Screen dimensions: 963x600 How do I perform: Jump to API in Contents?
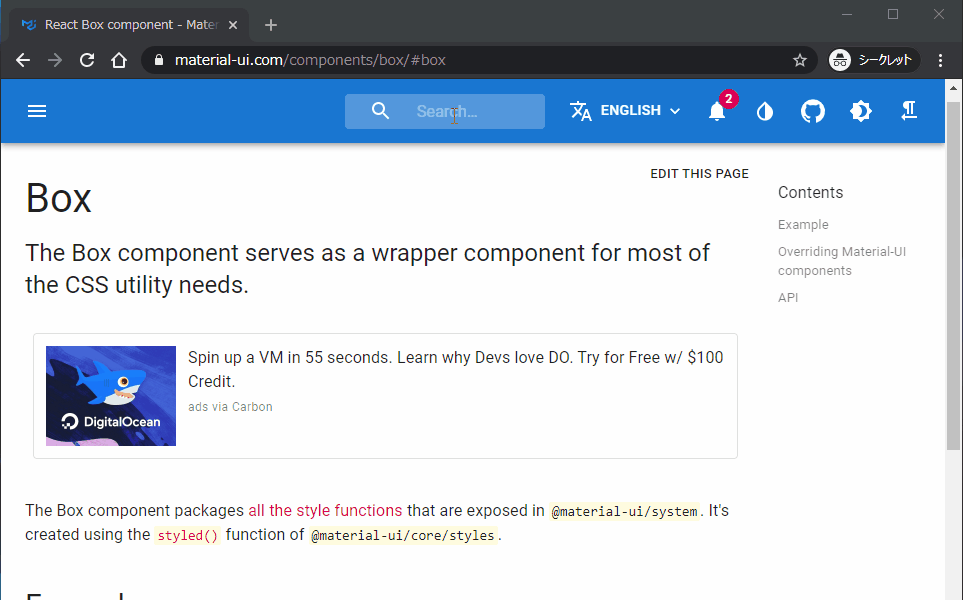tap(788, 298)
